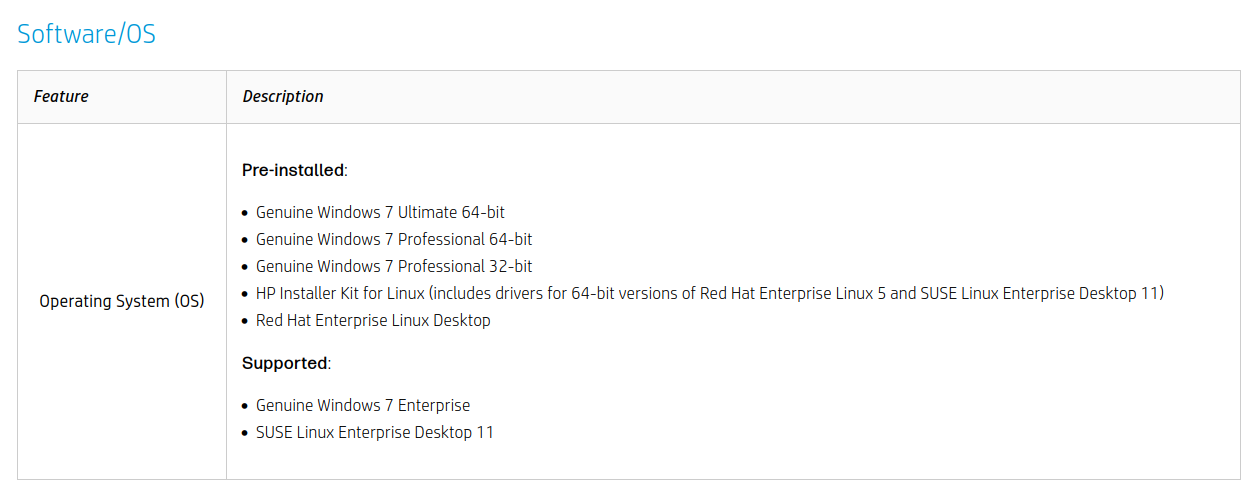This screenshot has width=1249, height=492.
Task: Click the bullet before Windows 7 Enterprise
Action: (246, 406)
